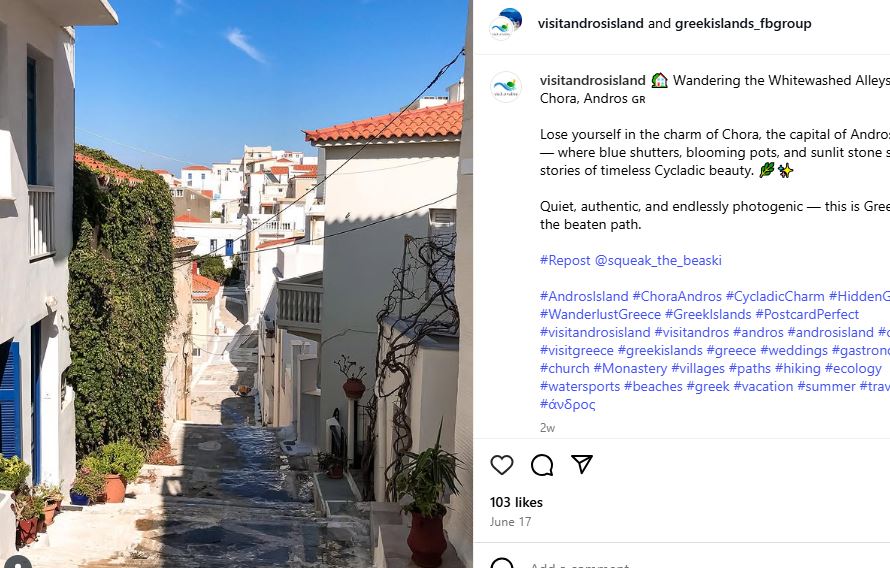The image size is (890, 568).
Task: View the list of 103 likes
Action: click(516, 502)
